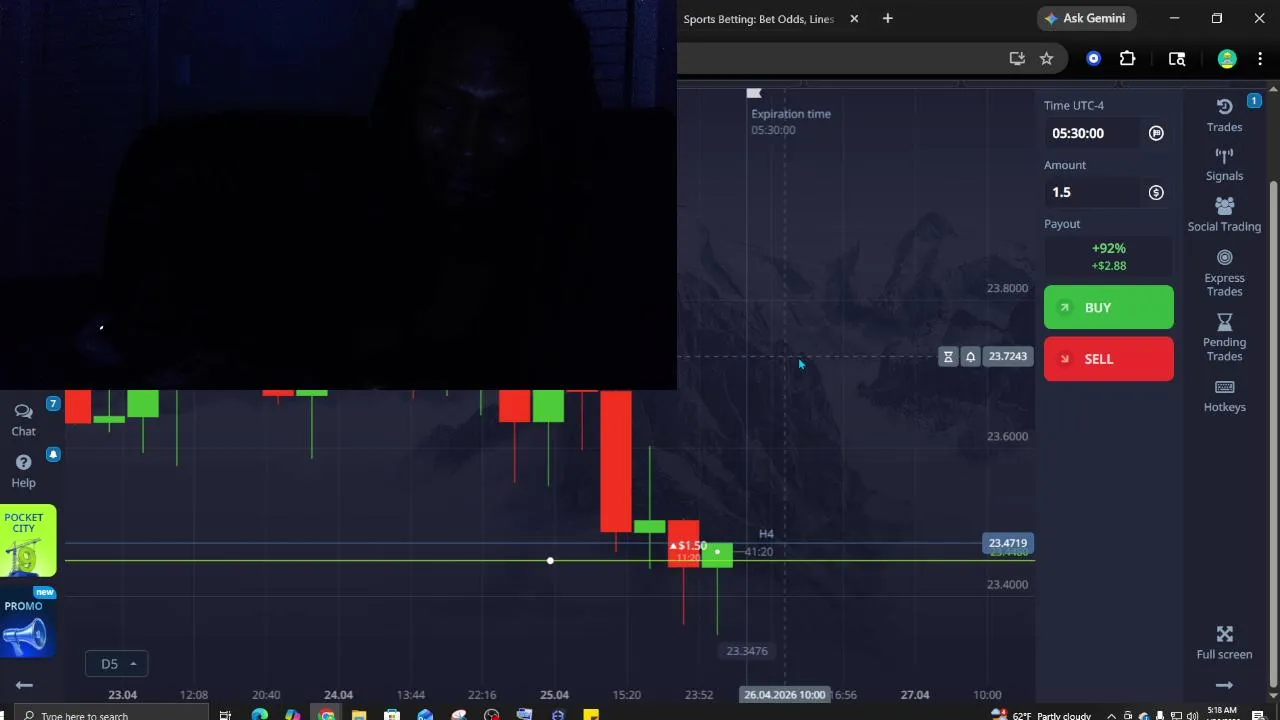This screenshot has width=1280, height=720.
Task: Open Chrome from taskbar
Action: 326,714
